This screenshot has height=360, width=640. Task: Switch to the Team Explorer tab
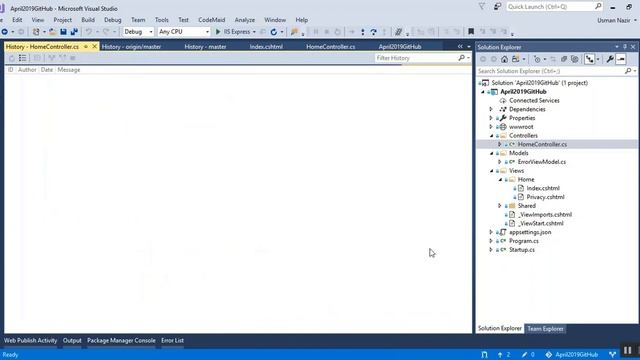pyautogui.click(x=545, y=329)
